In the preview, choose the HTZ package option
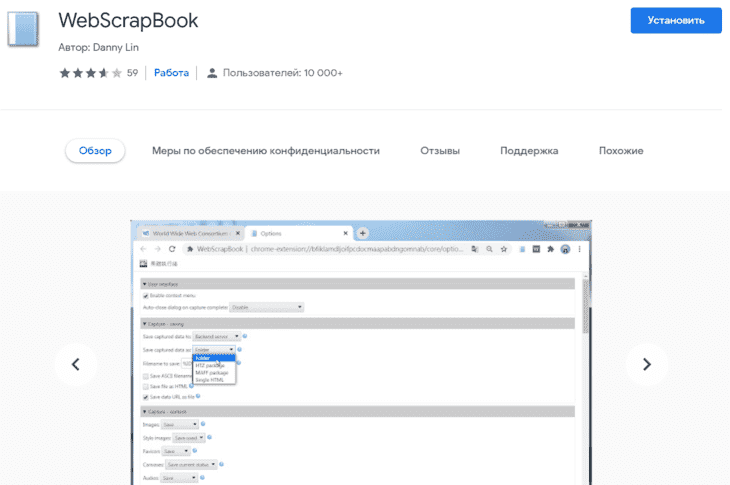The image size is (730, 485). pyautogui.click(x=214, y=365)
